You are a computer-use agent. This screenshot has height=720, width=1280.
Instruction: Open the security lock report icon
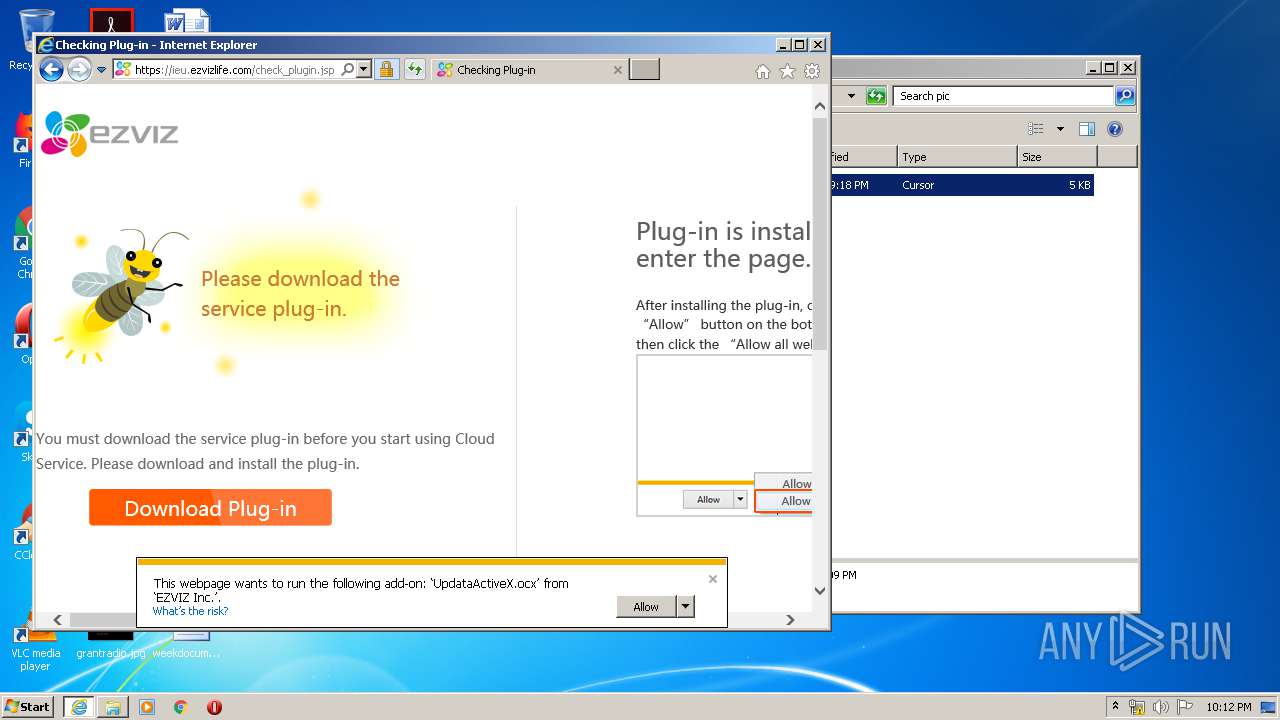point(386,70)
